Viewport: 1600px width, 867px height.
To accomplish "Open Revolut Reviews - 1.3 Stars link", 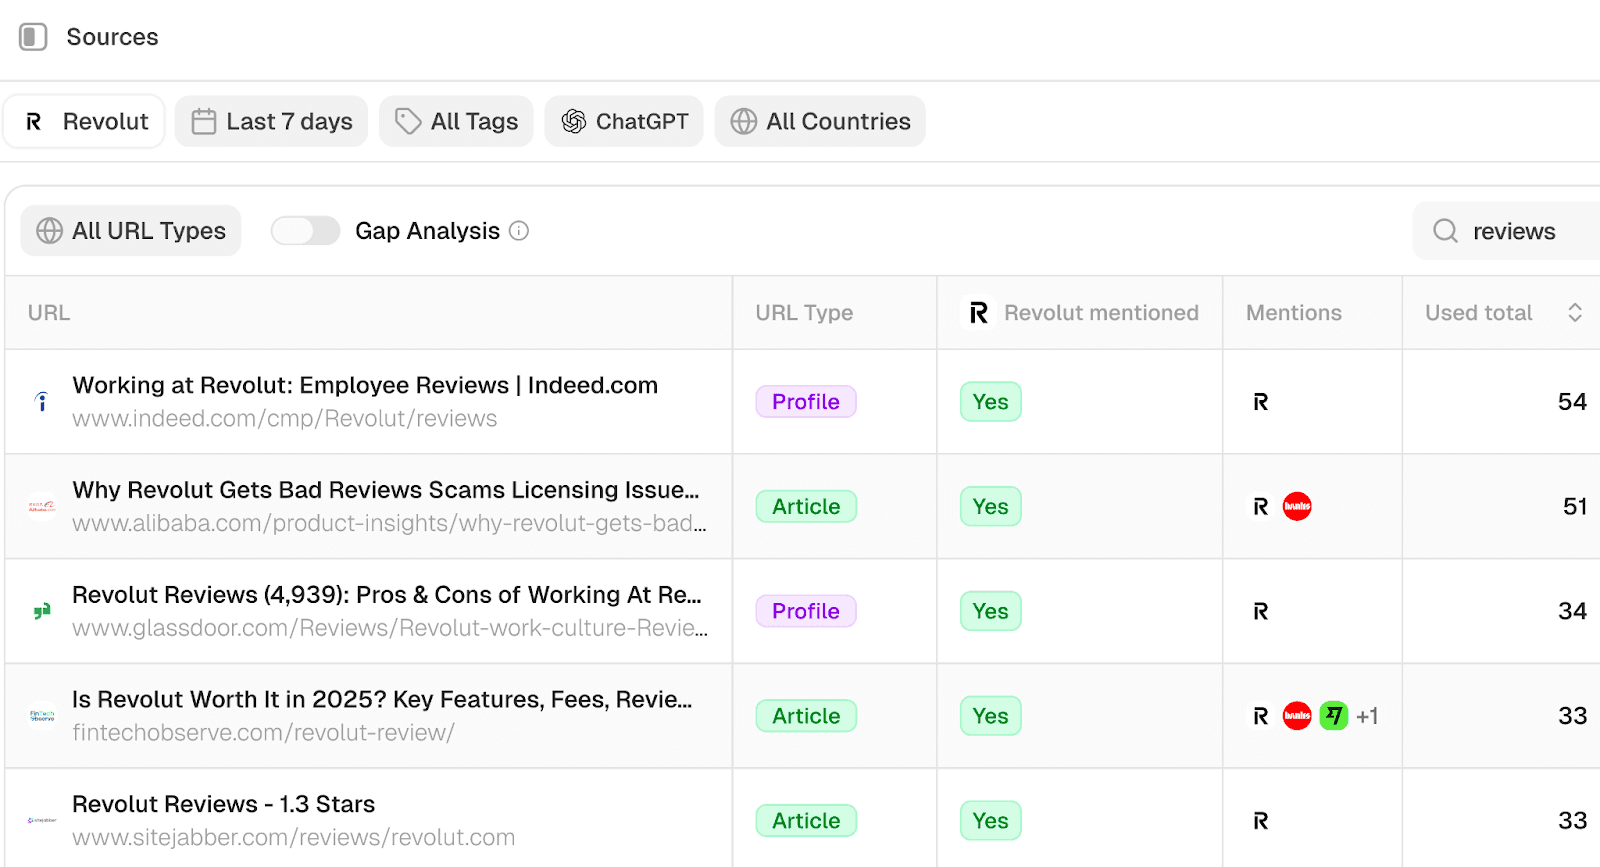I will click(x=223, y=804).
